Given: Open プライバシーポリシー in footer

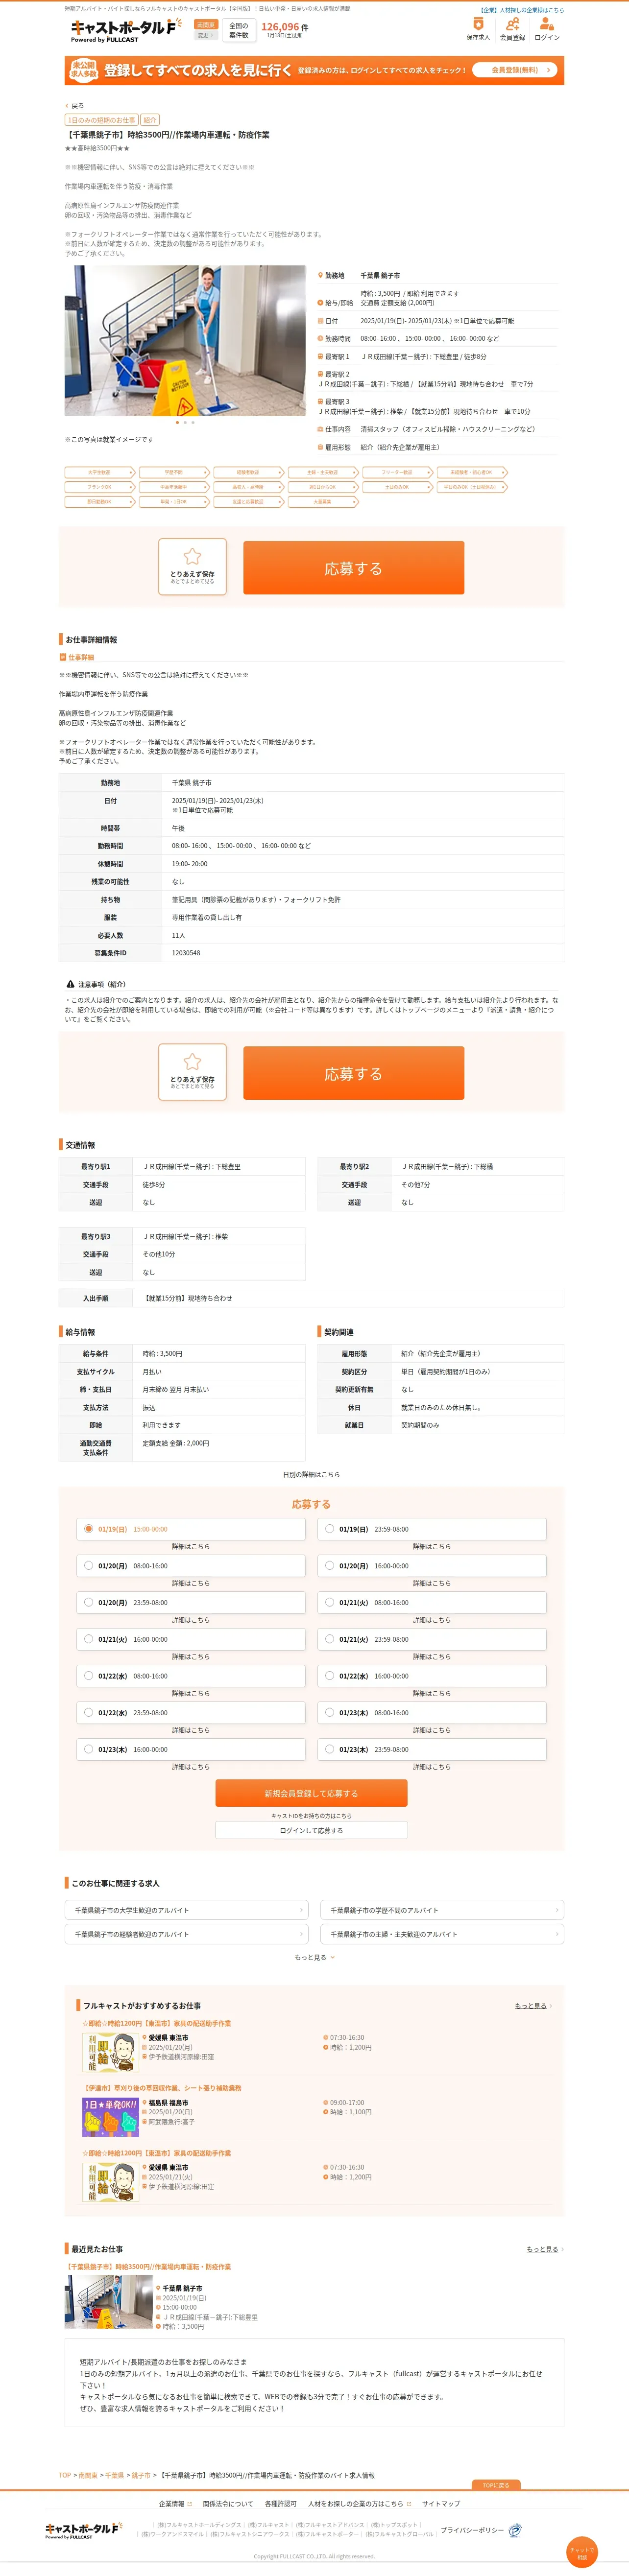Looking at the screenshot, I should coord(472,2530).
